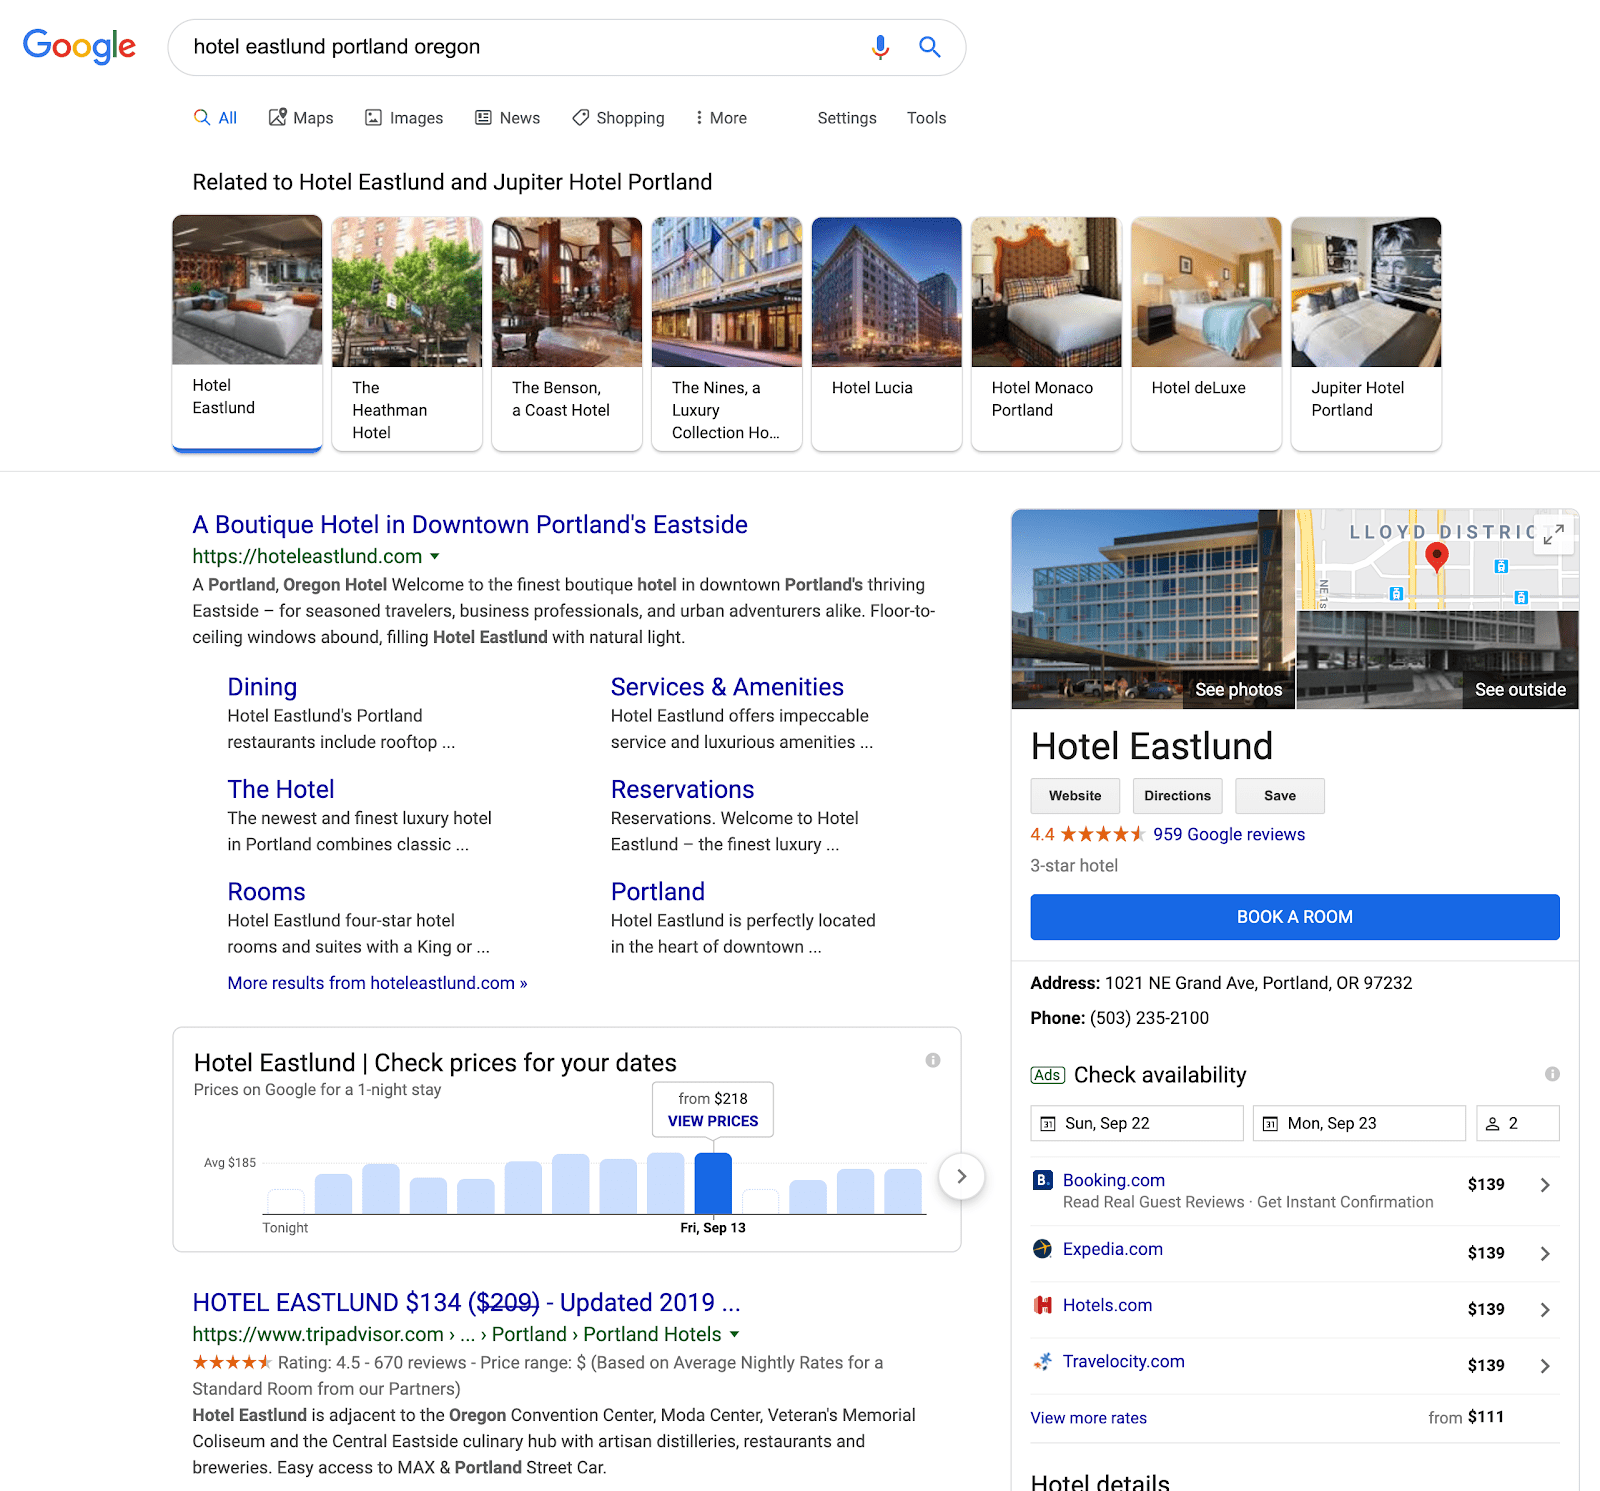Start voice search with microphone icon
This screenshot has height=1491, width=1600.
click(x=880, y=47)
